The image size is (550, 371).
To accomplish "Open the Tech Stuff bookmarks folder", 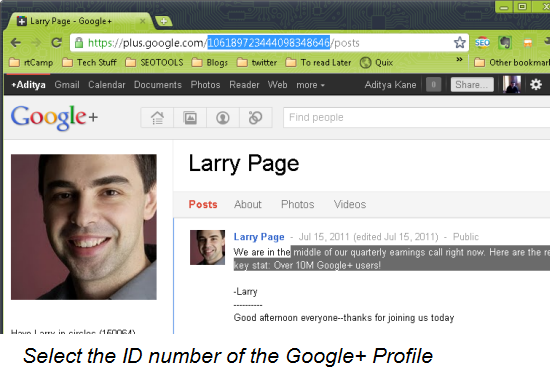I will 89,63.
